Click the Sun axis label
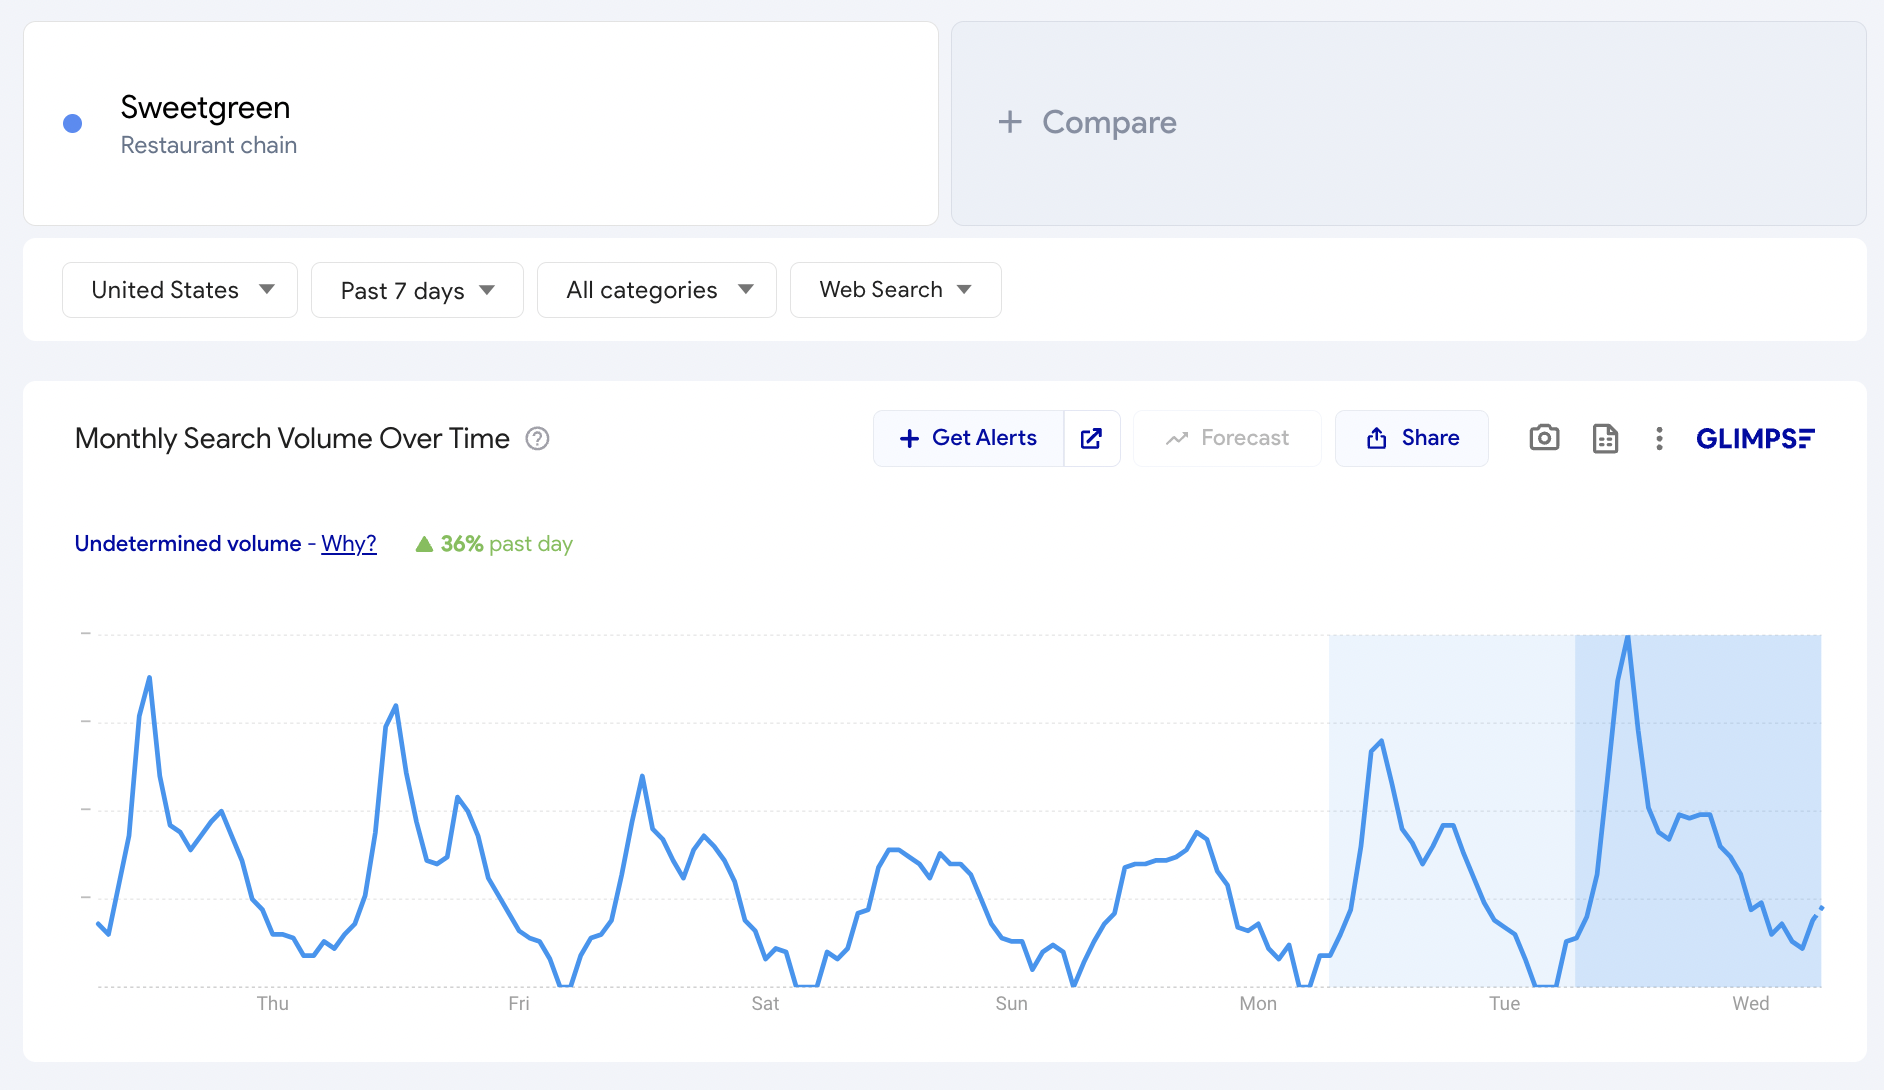1884x1090 pixels. coord(1011,1003)
